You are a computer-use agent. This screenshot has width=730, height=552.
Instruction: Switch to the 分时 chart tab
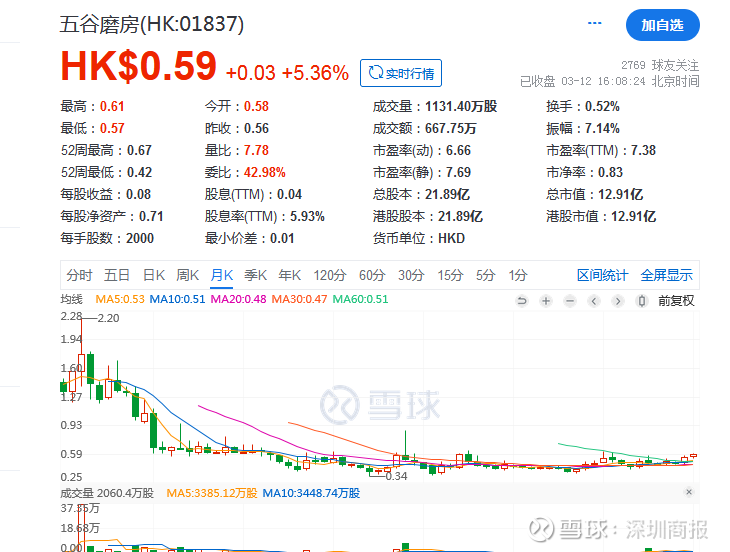[x=79, y=275]
